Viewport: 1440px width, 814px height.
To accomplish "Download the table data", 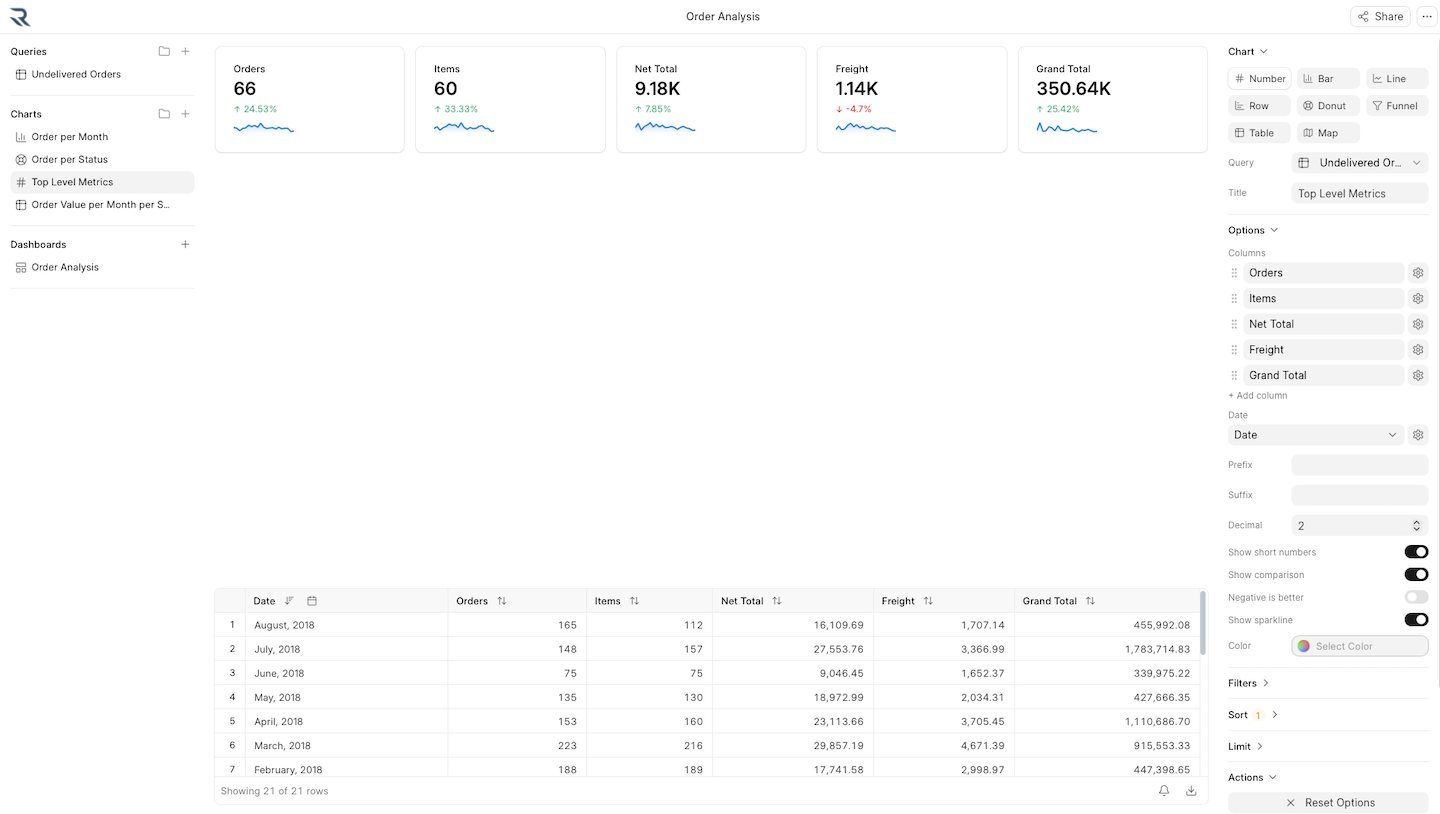I will (1191, 790).
